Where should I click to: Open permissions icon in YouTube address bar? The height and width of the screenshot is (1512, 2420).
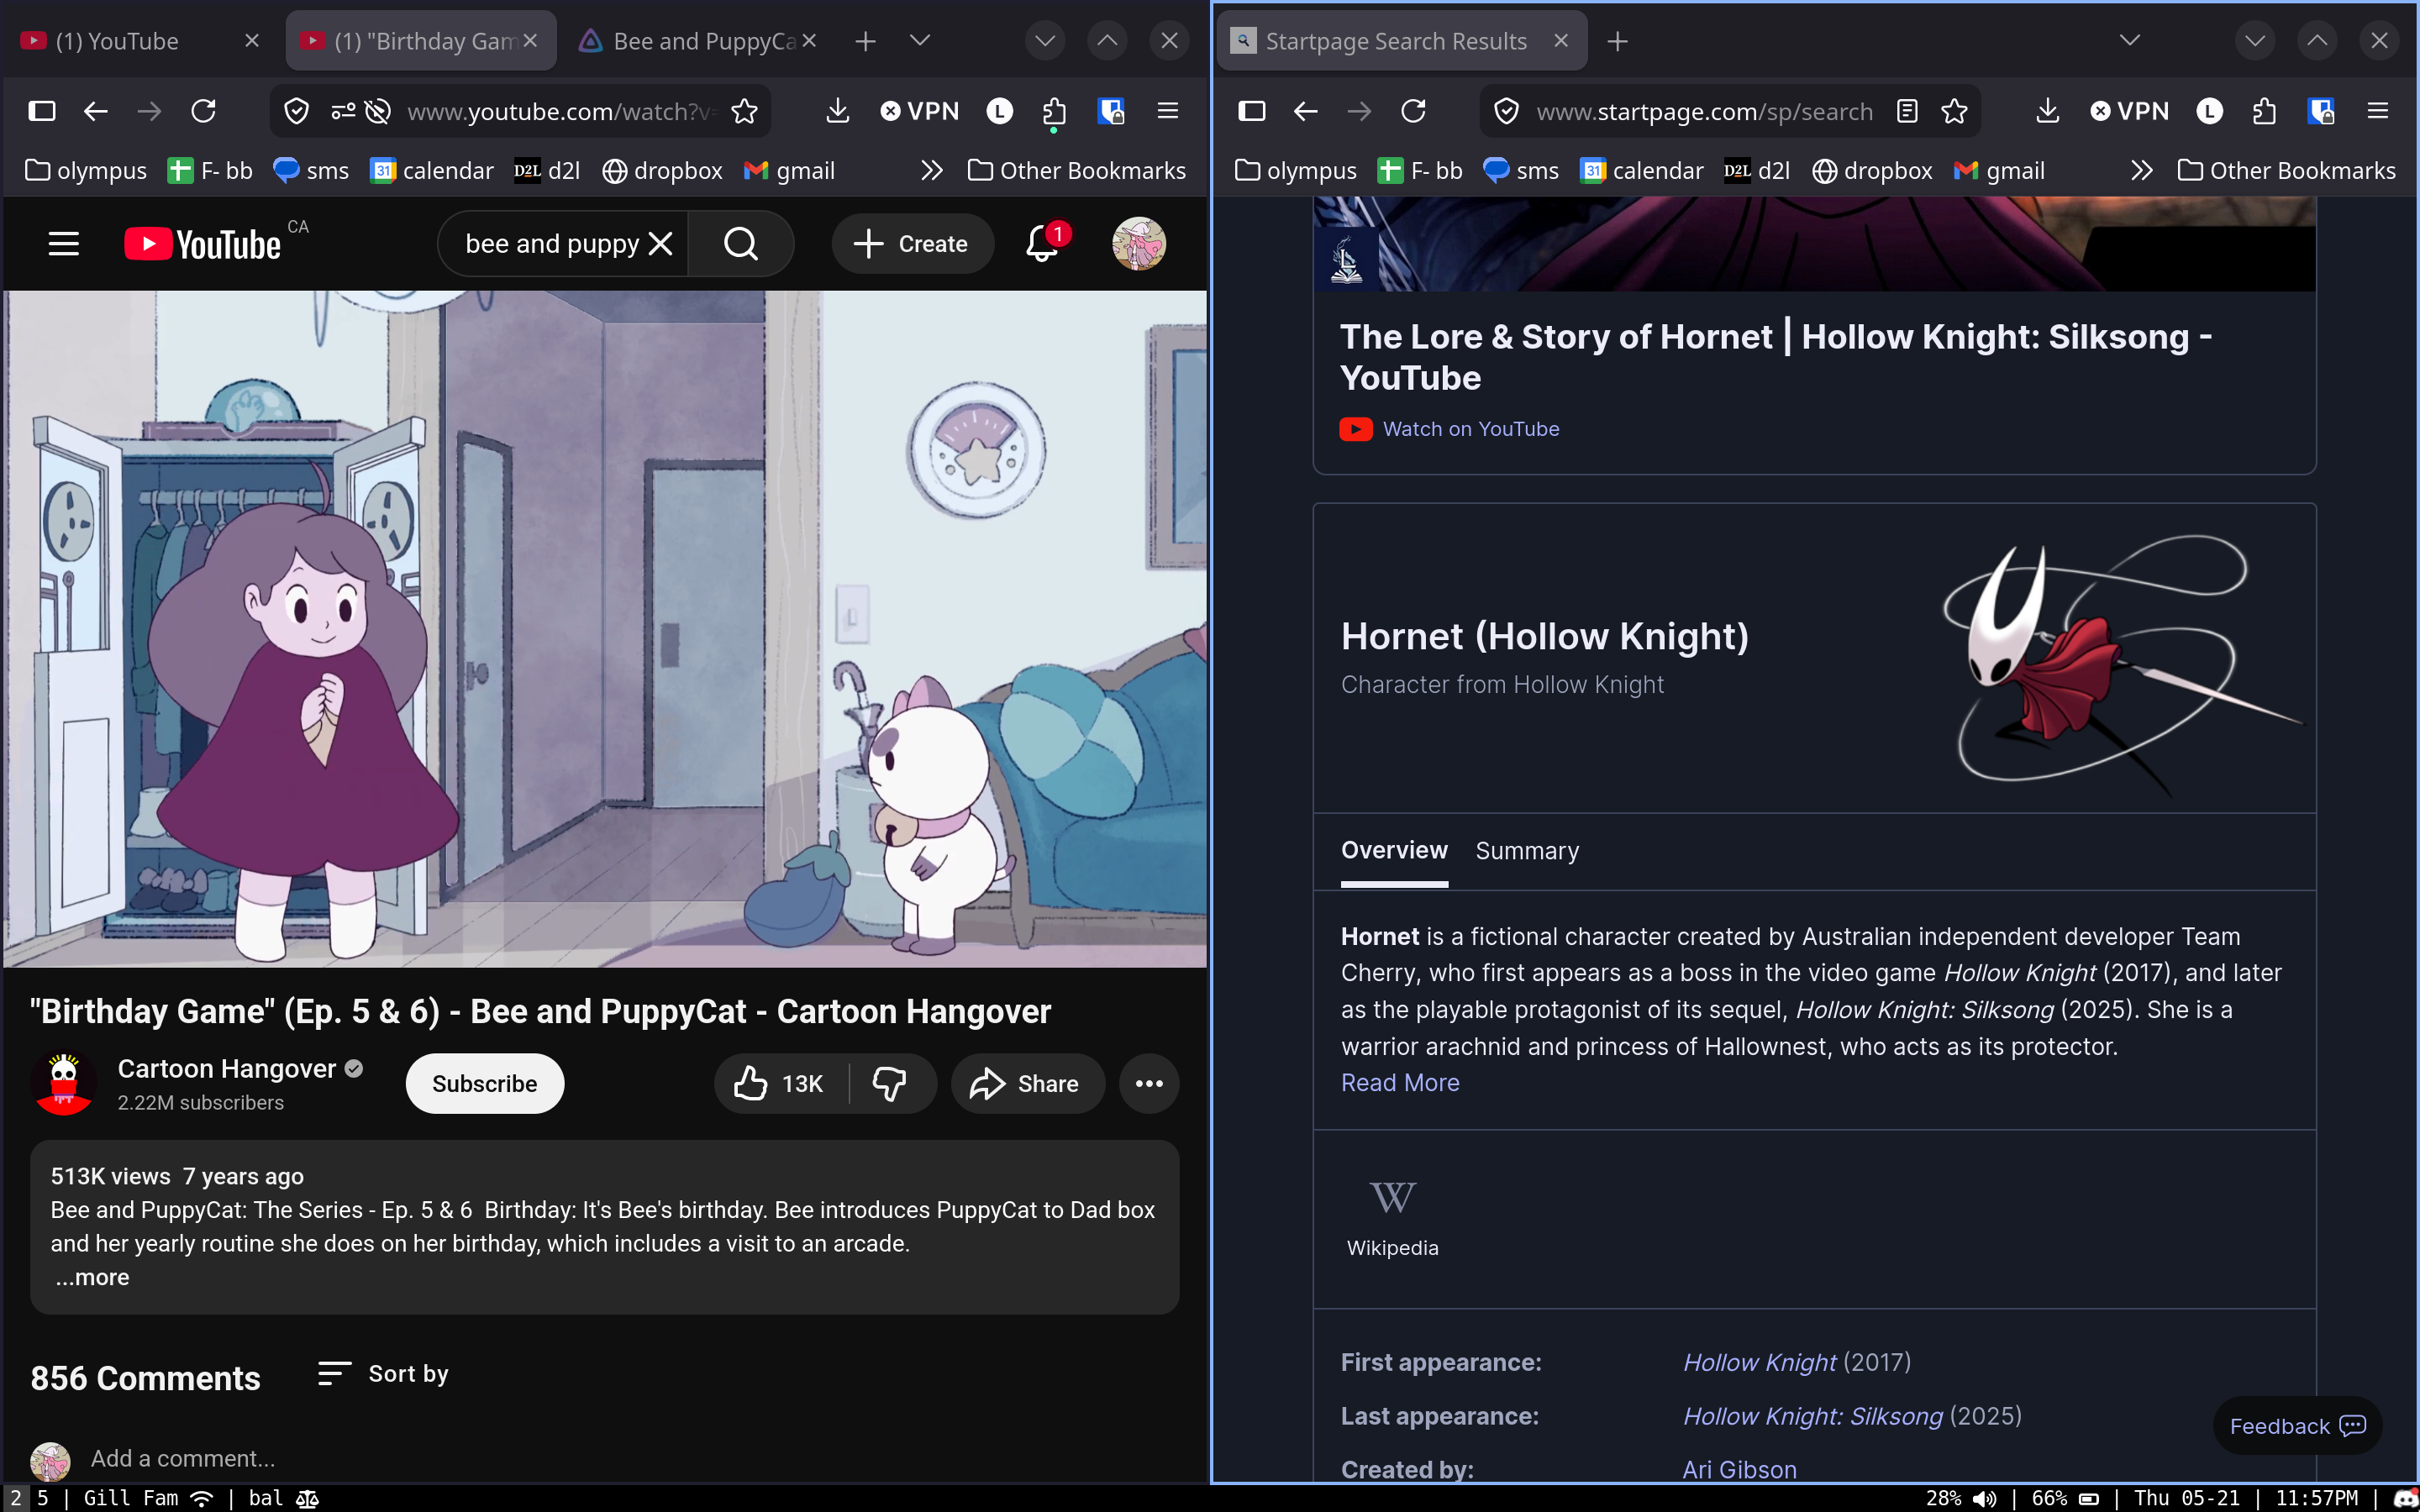[x=343, y=111]
